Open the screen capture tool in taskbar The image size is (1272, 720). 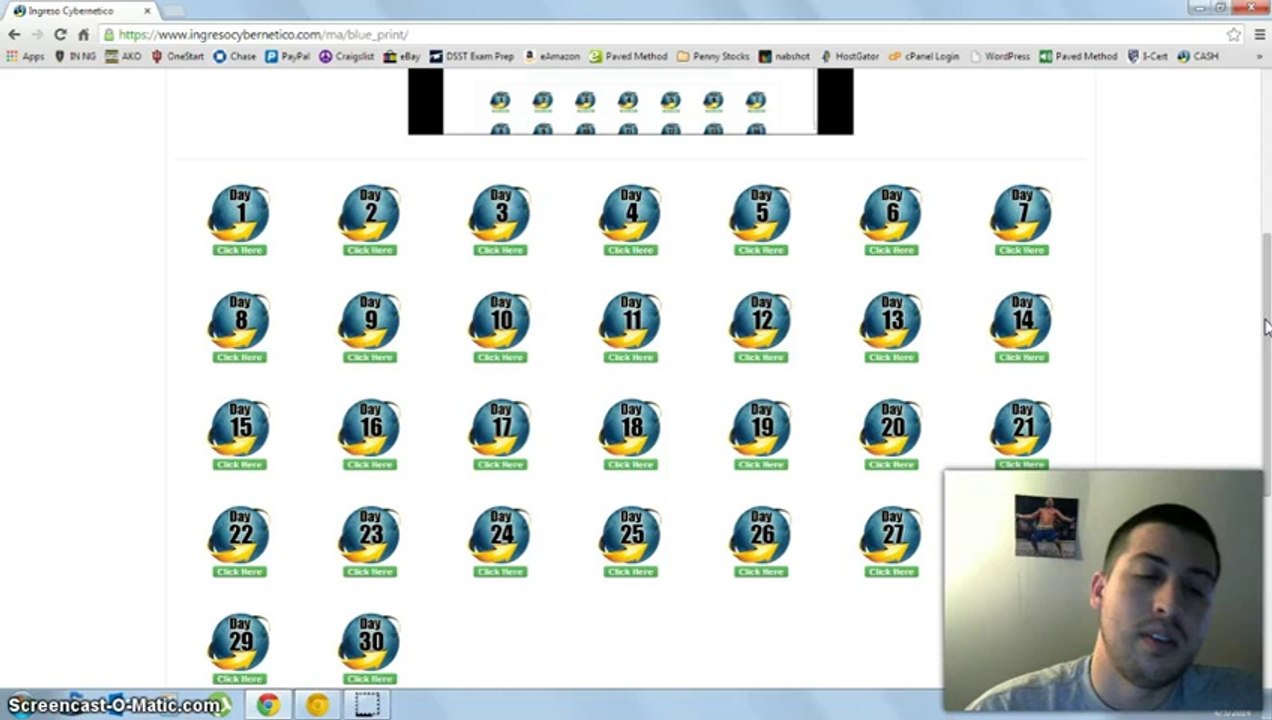(x=367, y=705)
